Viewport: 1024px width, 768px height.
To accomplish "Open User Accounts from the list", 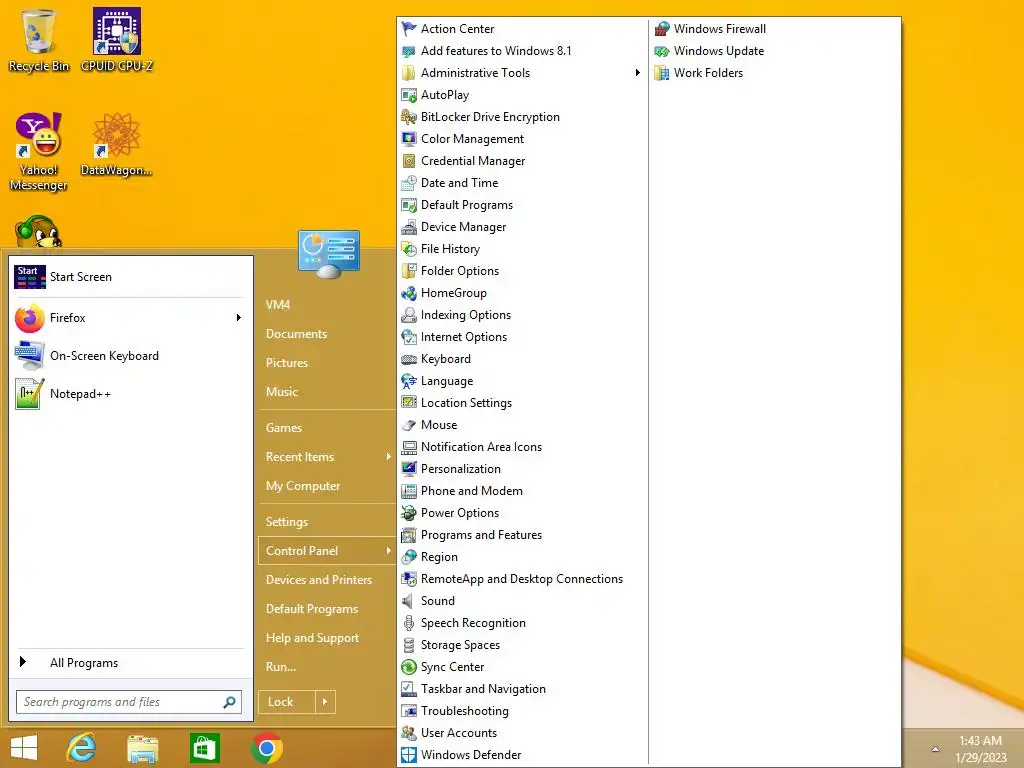I will tap(459, 733).
